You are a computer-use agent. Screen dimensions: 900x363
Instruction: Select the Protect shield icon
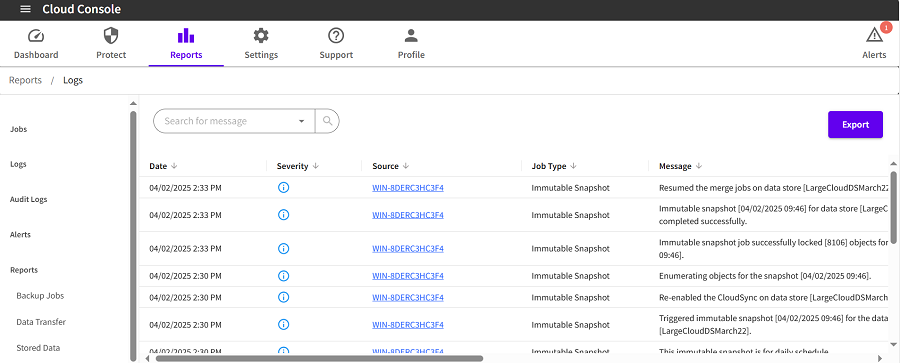click(x=111, y=36)
